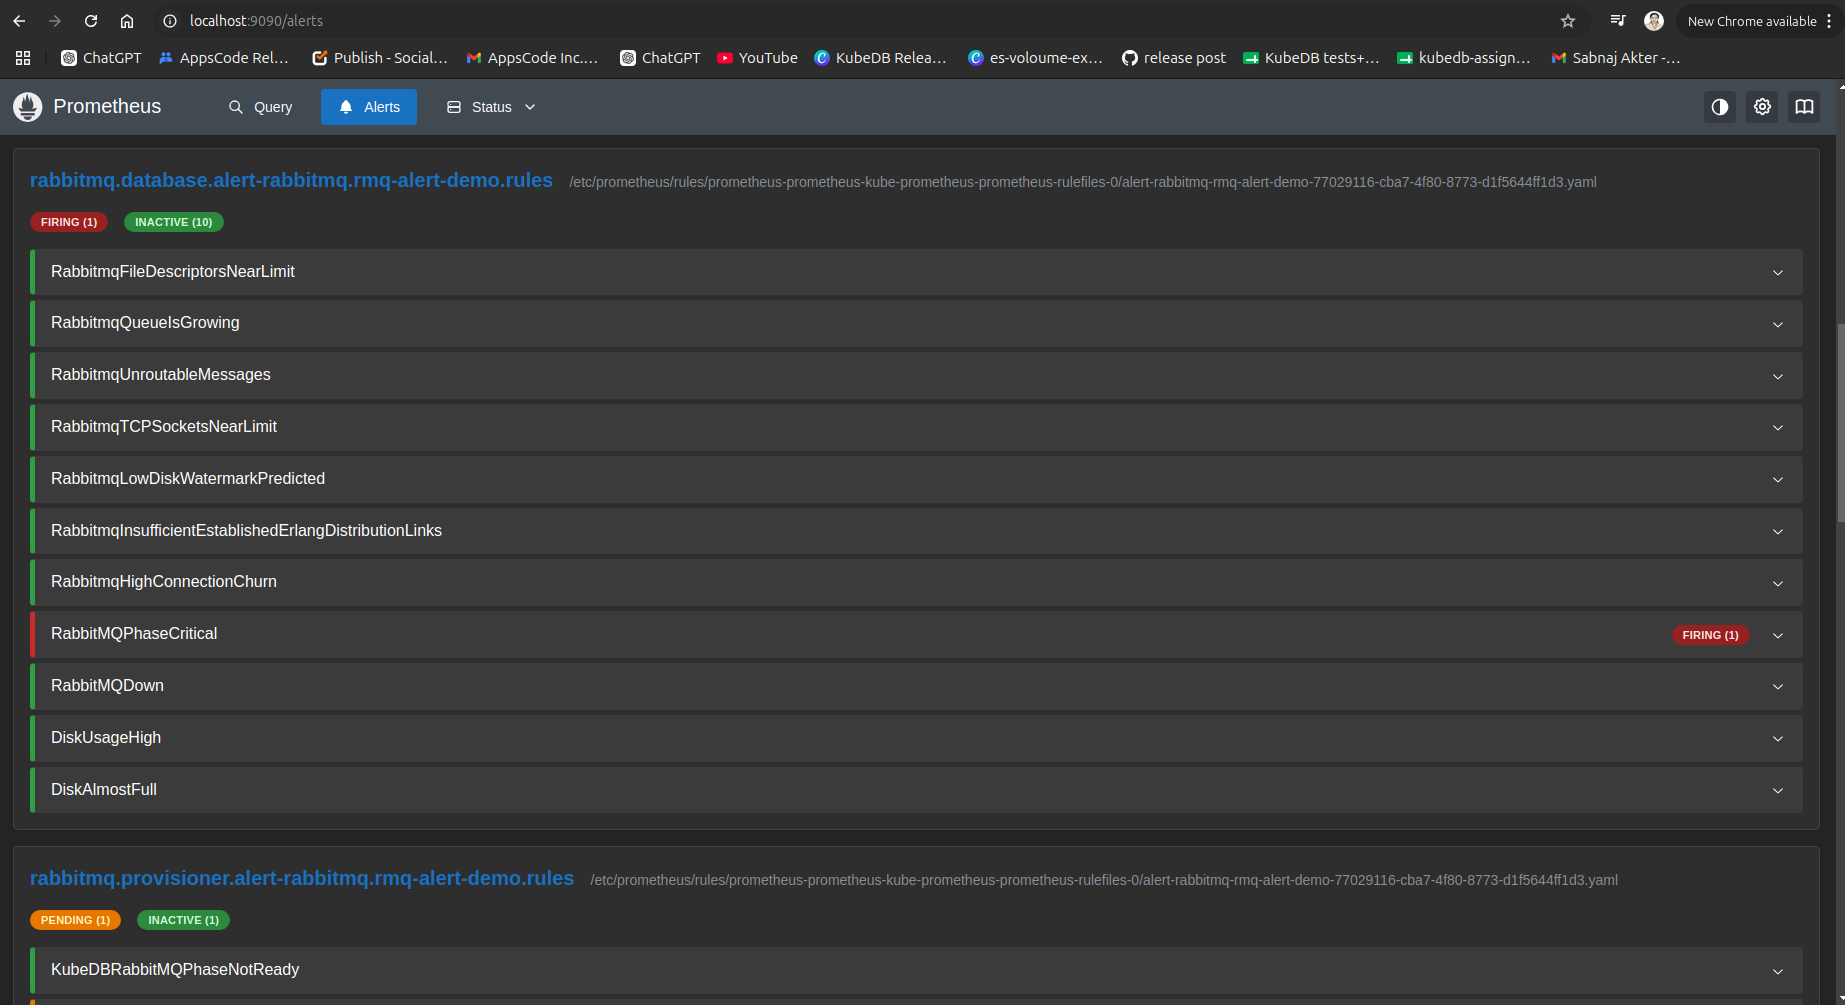Image resolution: width=1845 pixels, height=1005 pixels.
Task: Click the PENDING (1) badge
Action: 75,920
